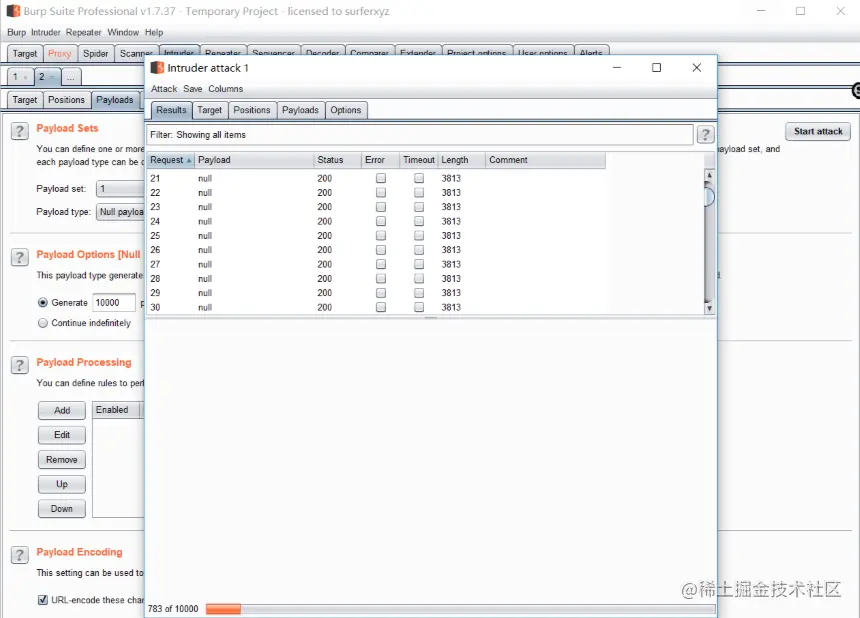Screen dimensions: 860x618
Task: Open the Spider tab in main window
Action: [x=95, y=53]
